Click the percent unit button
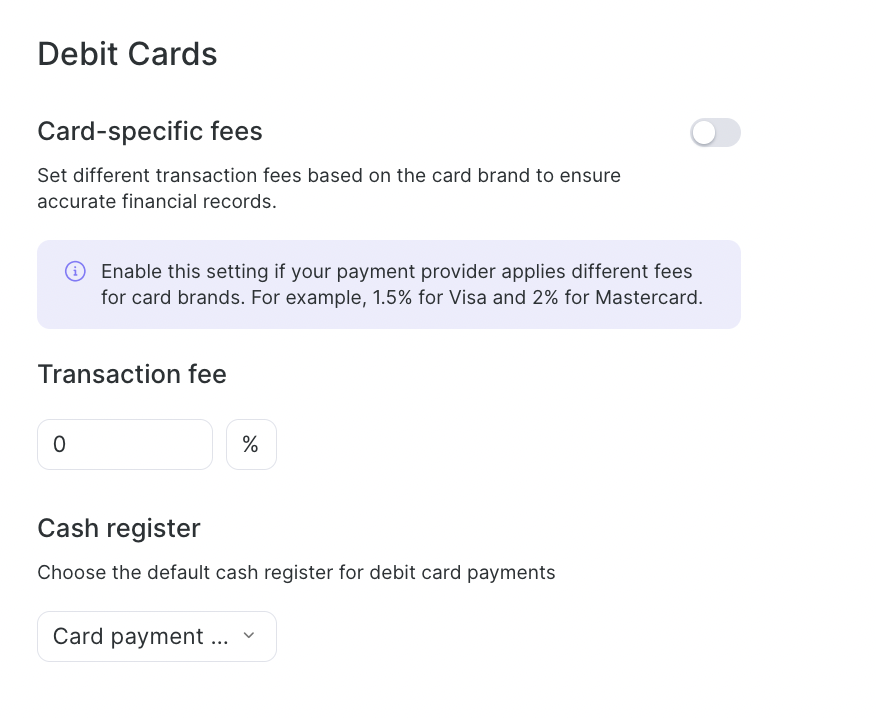 (x=251, y=444)
